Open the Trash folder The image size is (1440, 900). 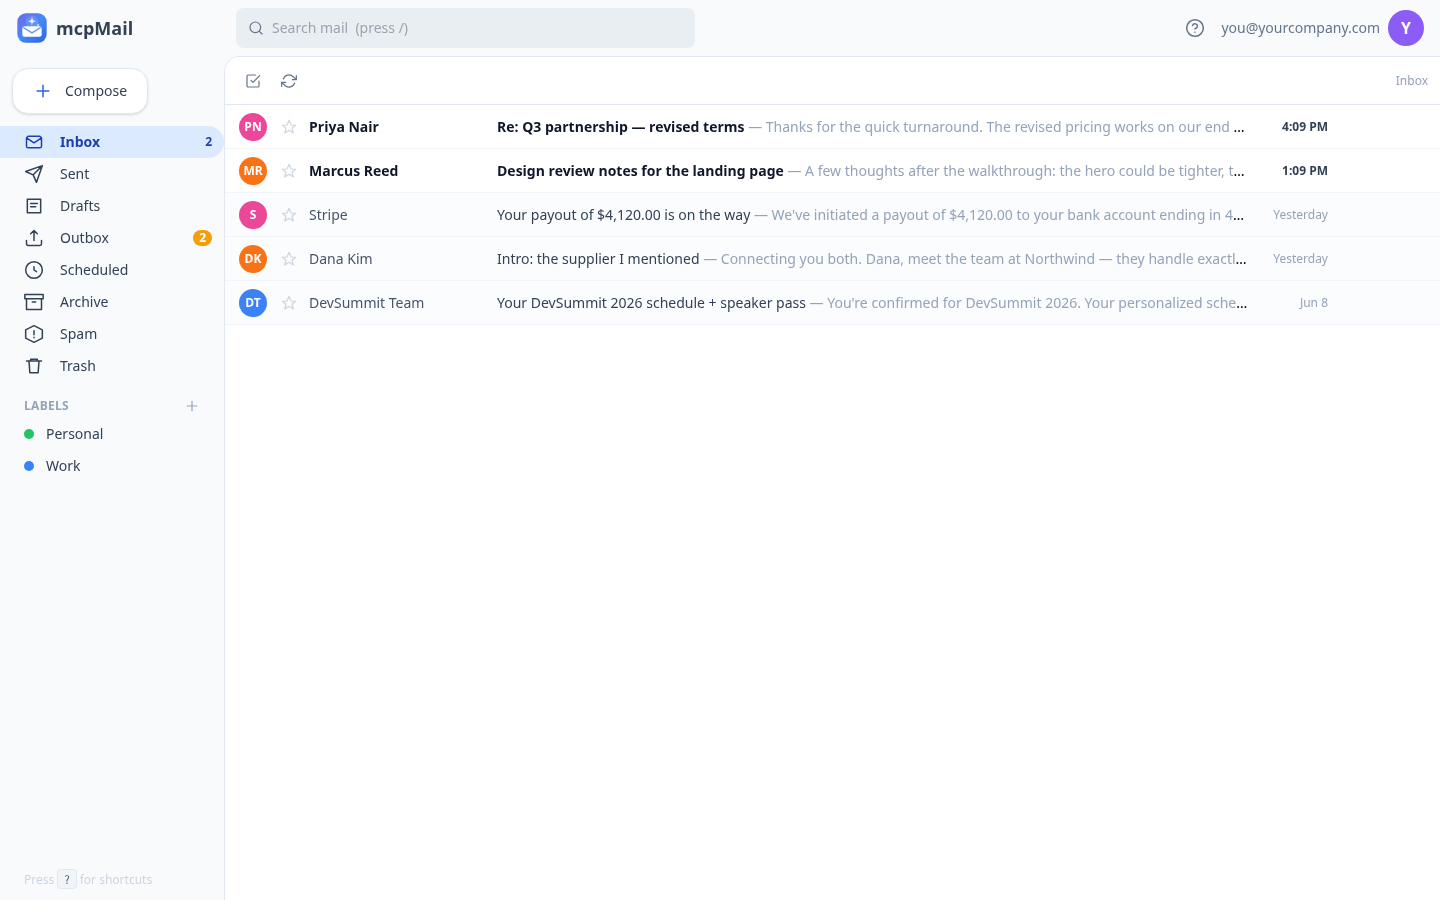(112, 366)
